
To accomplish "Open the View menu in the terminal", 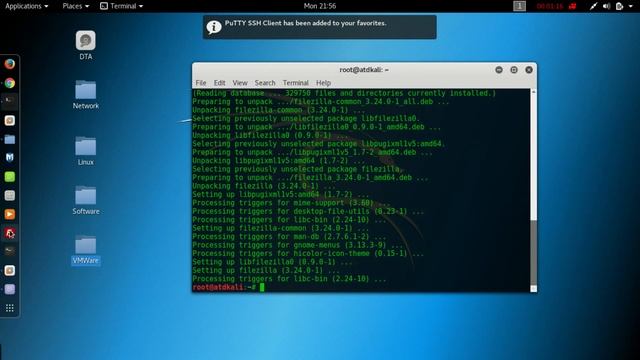I will tap(240, 83).
